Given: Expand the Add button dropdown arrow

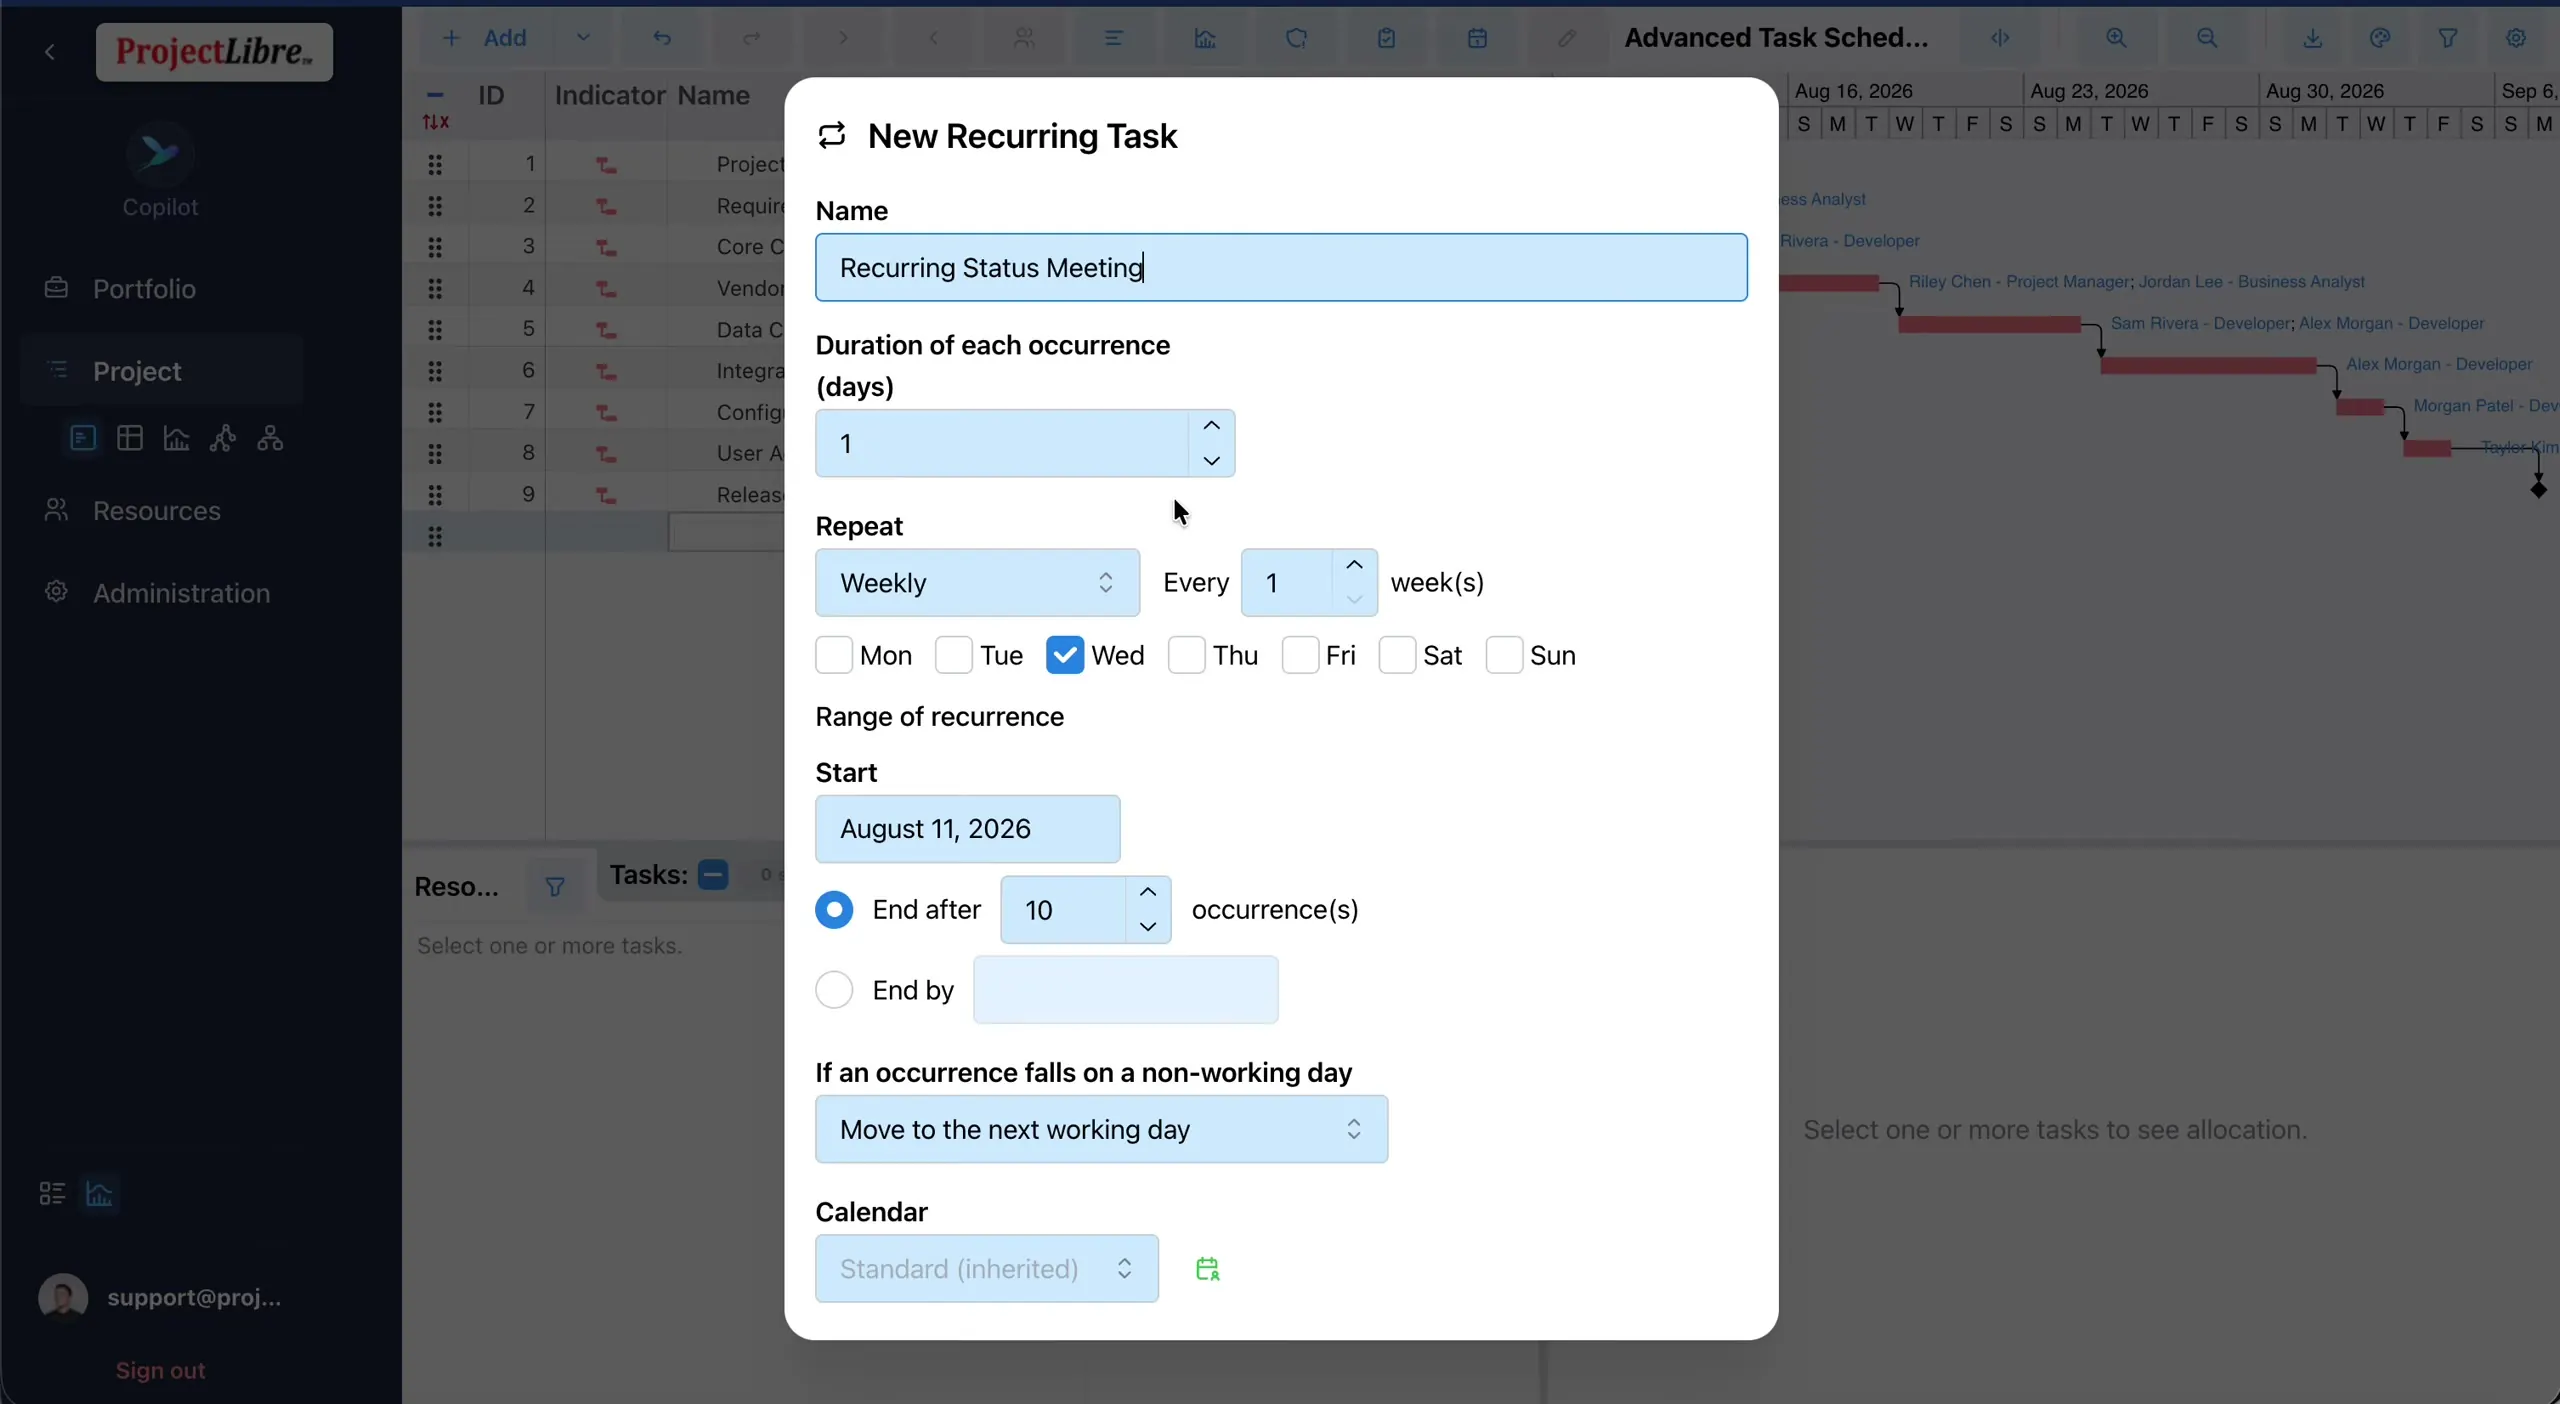Looking at the screenshot, I should click(583, 38).
